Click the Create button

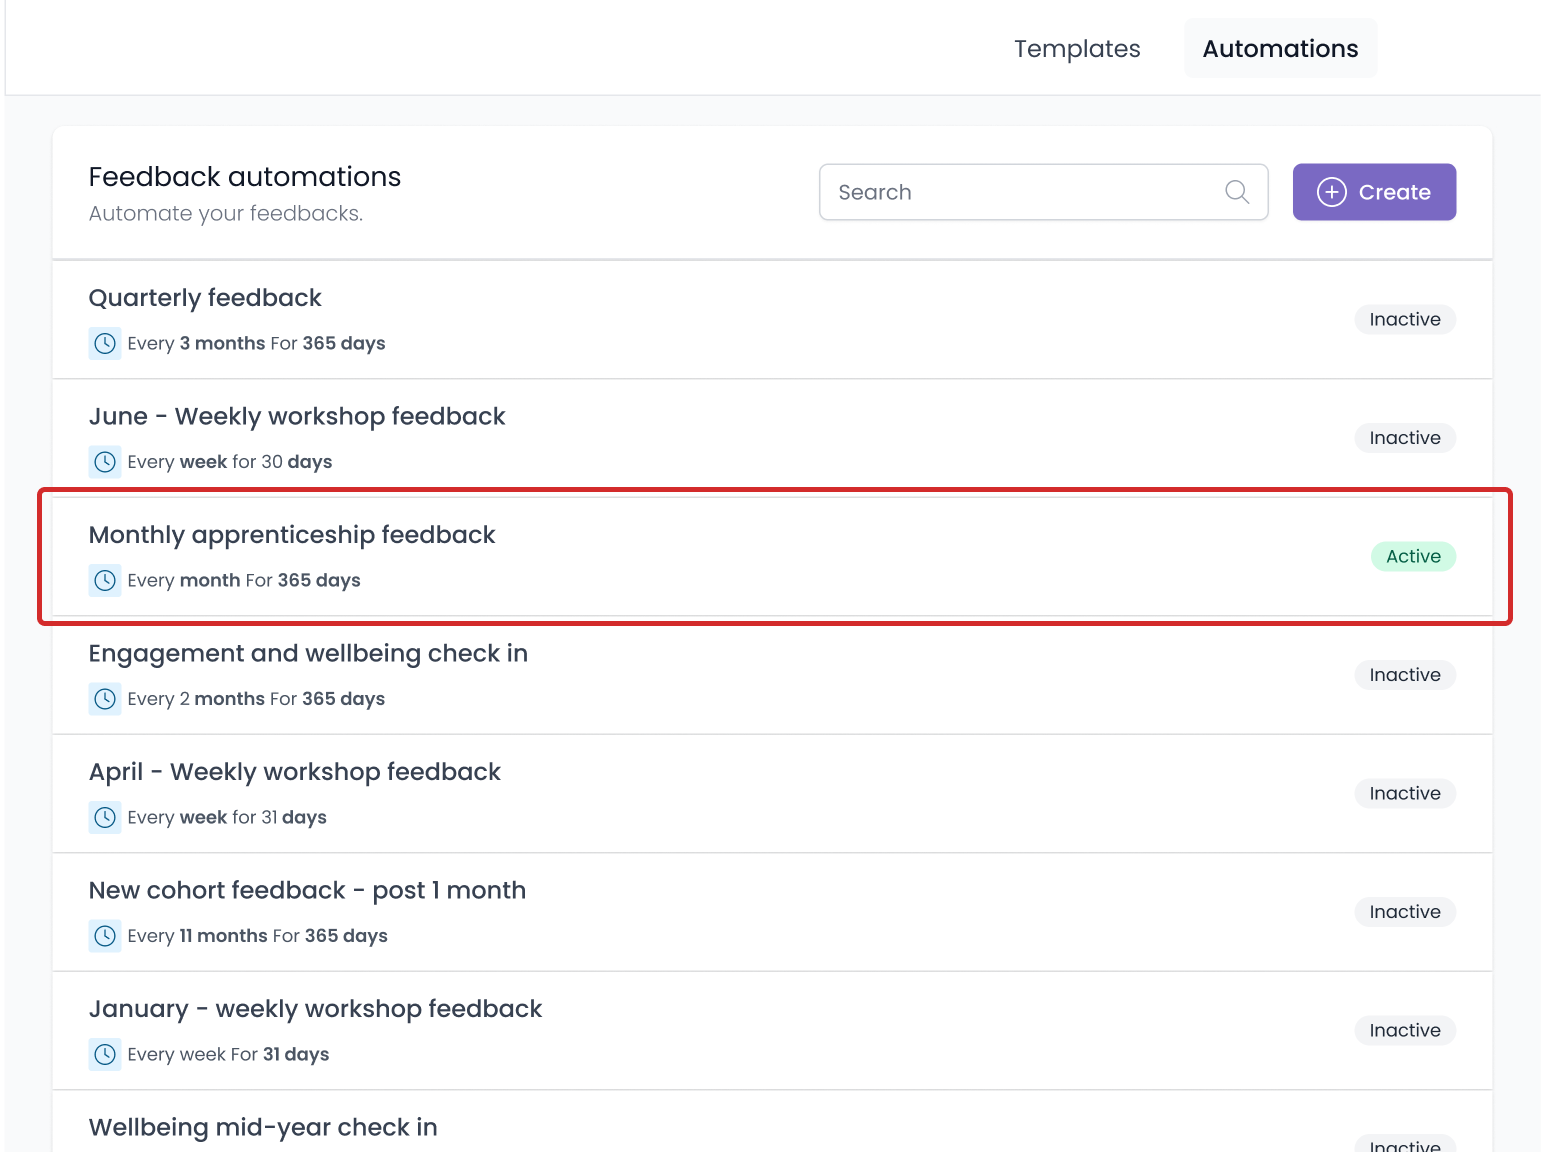tap(1374, 192)
